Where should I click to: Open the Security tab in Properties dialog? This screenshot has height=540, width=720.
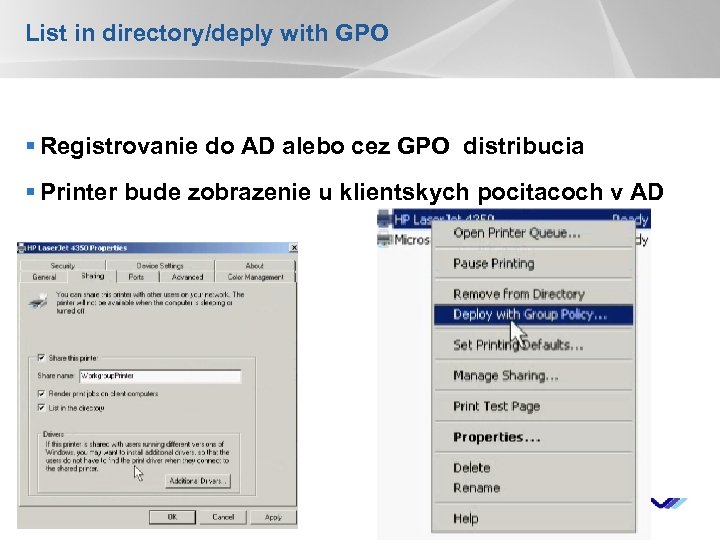tap(63, 265)
